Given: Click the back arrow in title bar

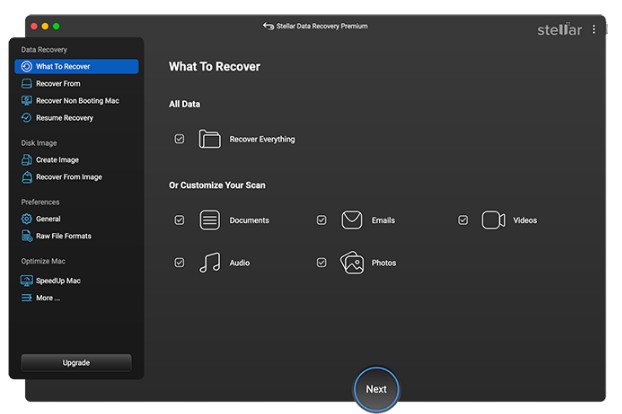Looking at the screenshot, I should click(x=267, y=26).
